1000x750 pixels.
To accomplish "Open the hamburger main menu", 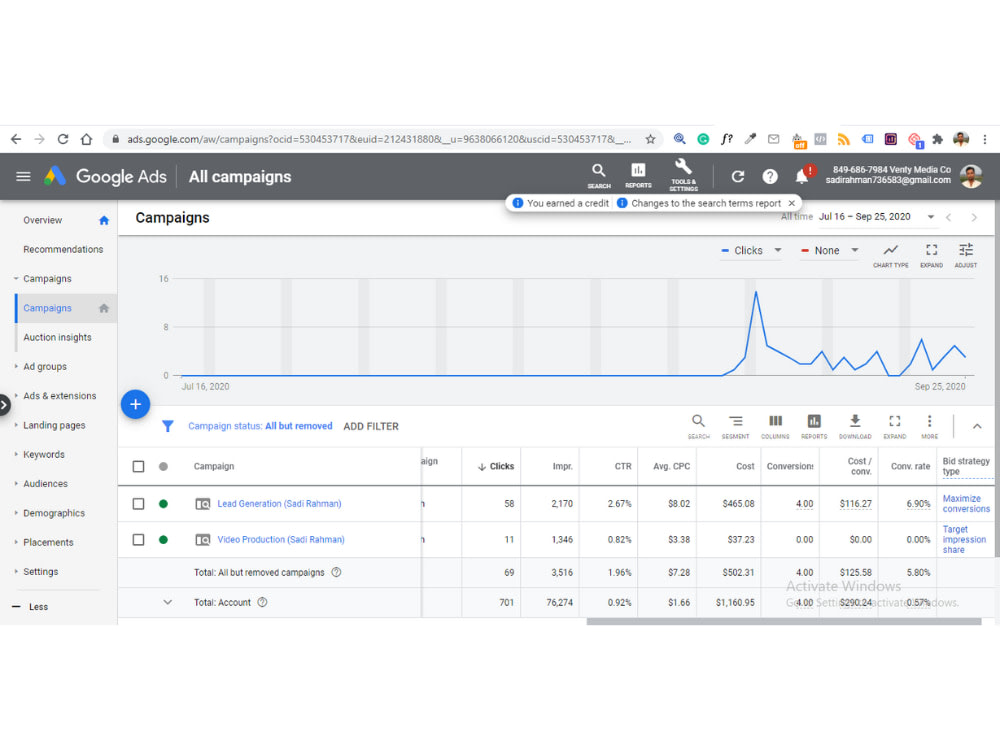I will (x=23, y=177).
